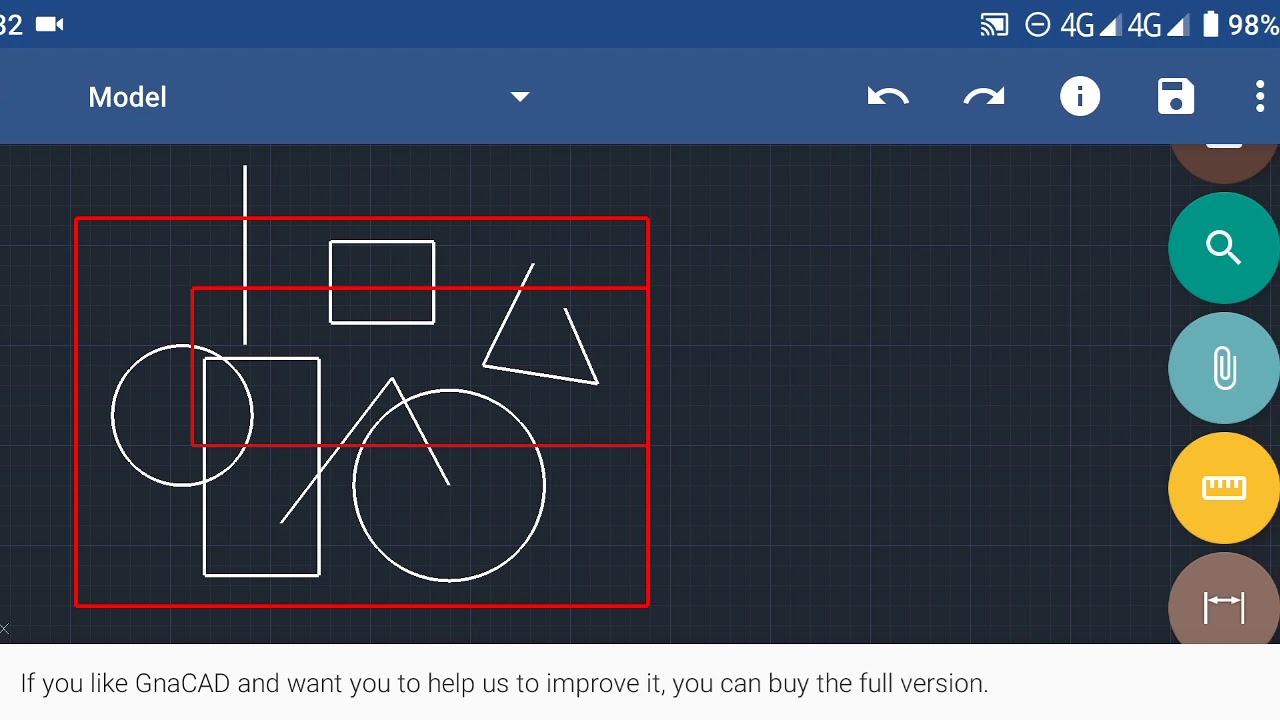Viewport: 1280px width, 720px height.
Task: Open the Model space selector label
Action: [128, 97]
